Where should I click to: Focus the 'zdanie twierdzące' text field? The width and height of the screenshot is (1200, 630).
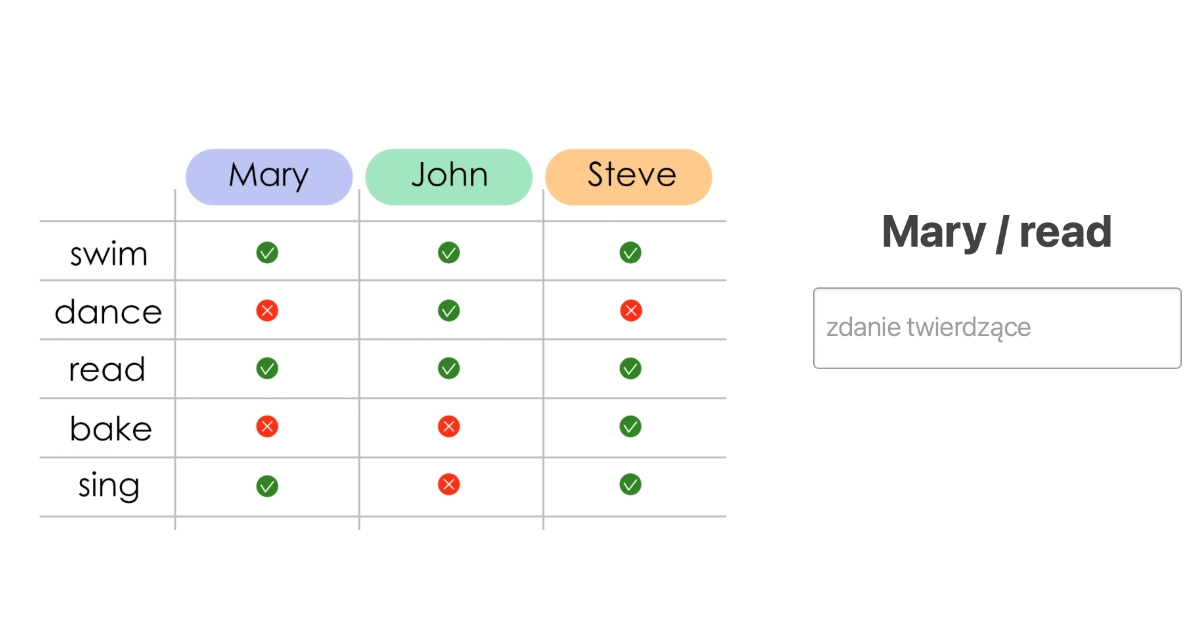tap(997, 328)
